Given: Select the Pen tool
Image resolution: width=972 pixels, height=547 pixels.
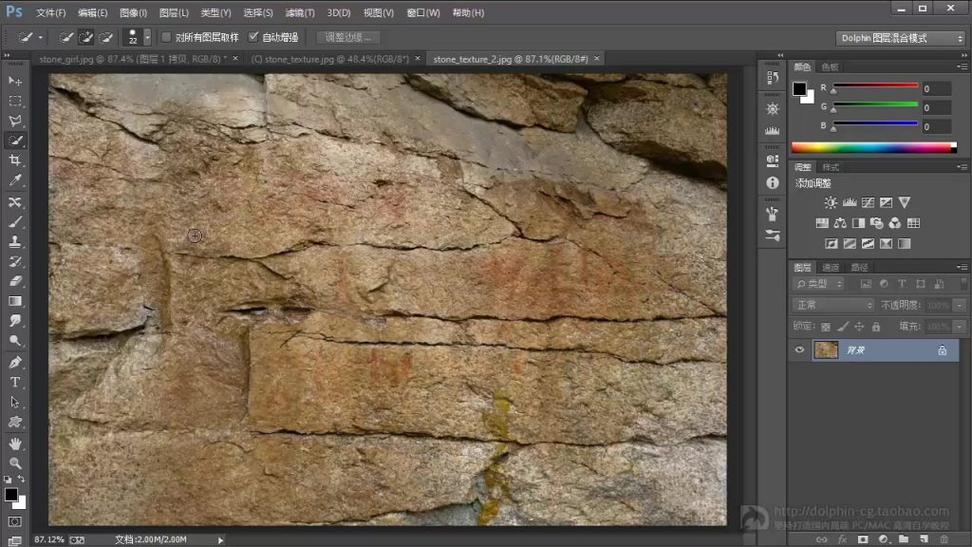Looking at the screenshot, I should tap(15, 362).
